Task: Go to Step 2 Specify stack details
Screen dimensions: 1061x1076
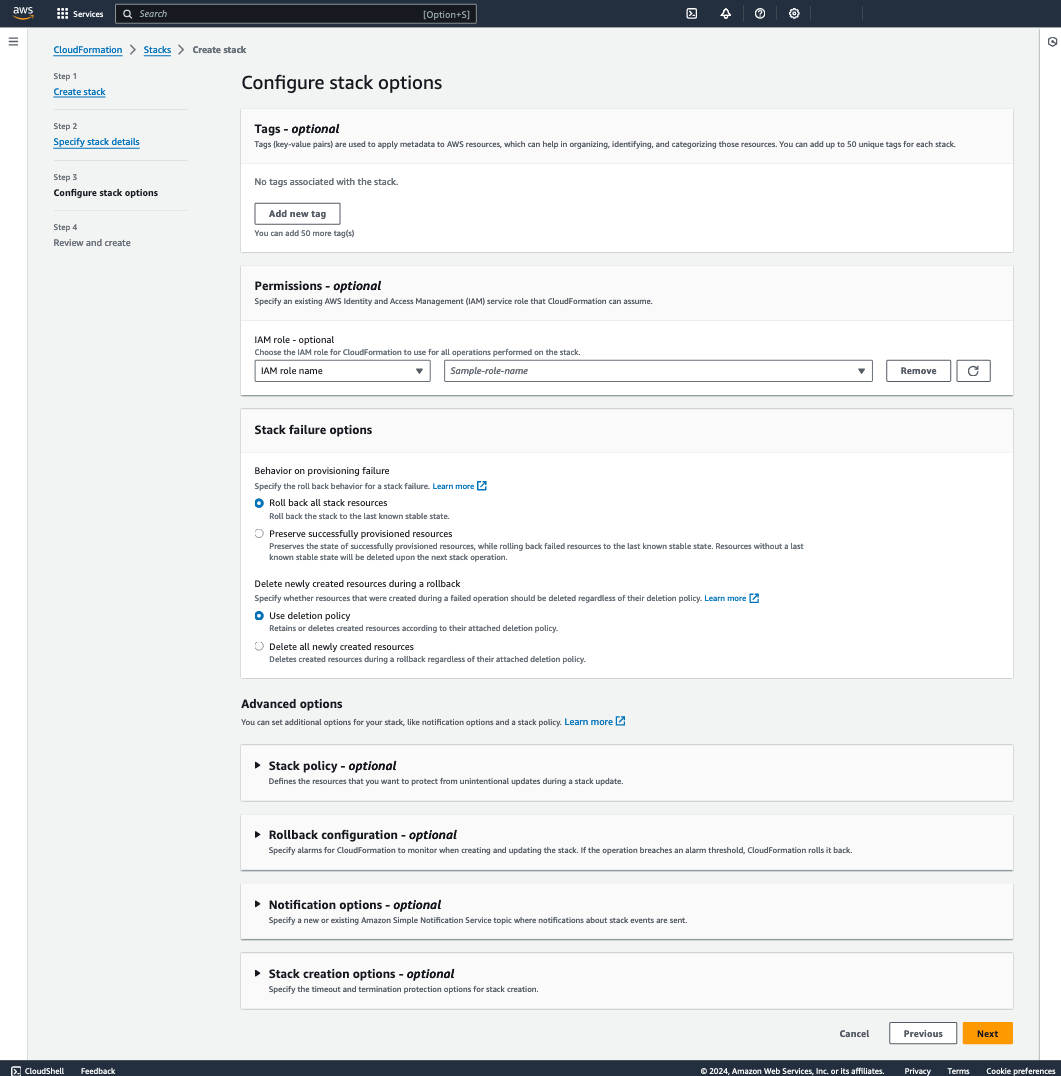Action: (96, 141)
